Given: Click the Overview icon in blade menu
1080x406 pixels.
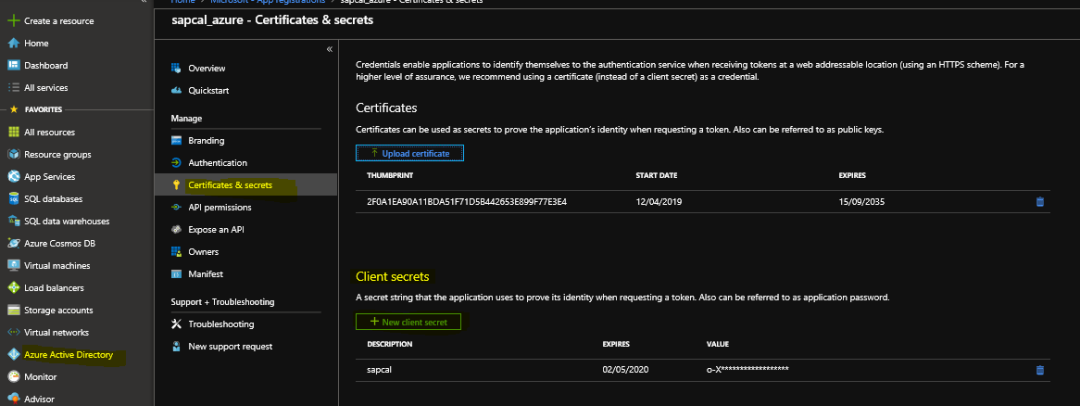Looking at the screenshot, I should pyautogui.click(x=176, y=68).
